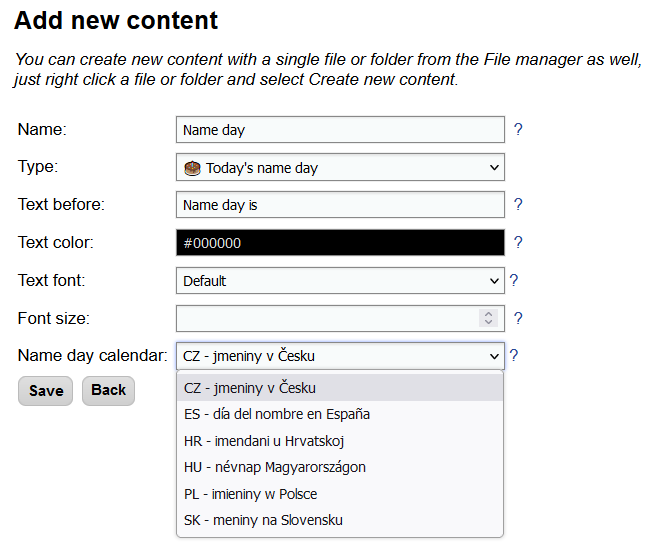Open help for Name day calendar
Screen dimensions: 651x550
[514, 355]
